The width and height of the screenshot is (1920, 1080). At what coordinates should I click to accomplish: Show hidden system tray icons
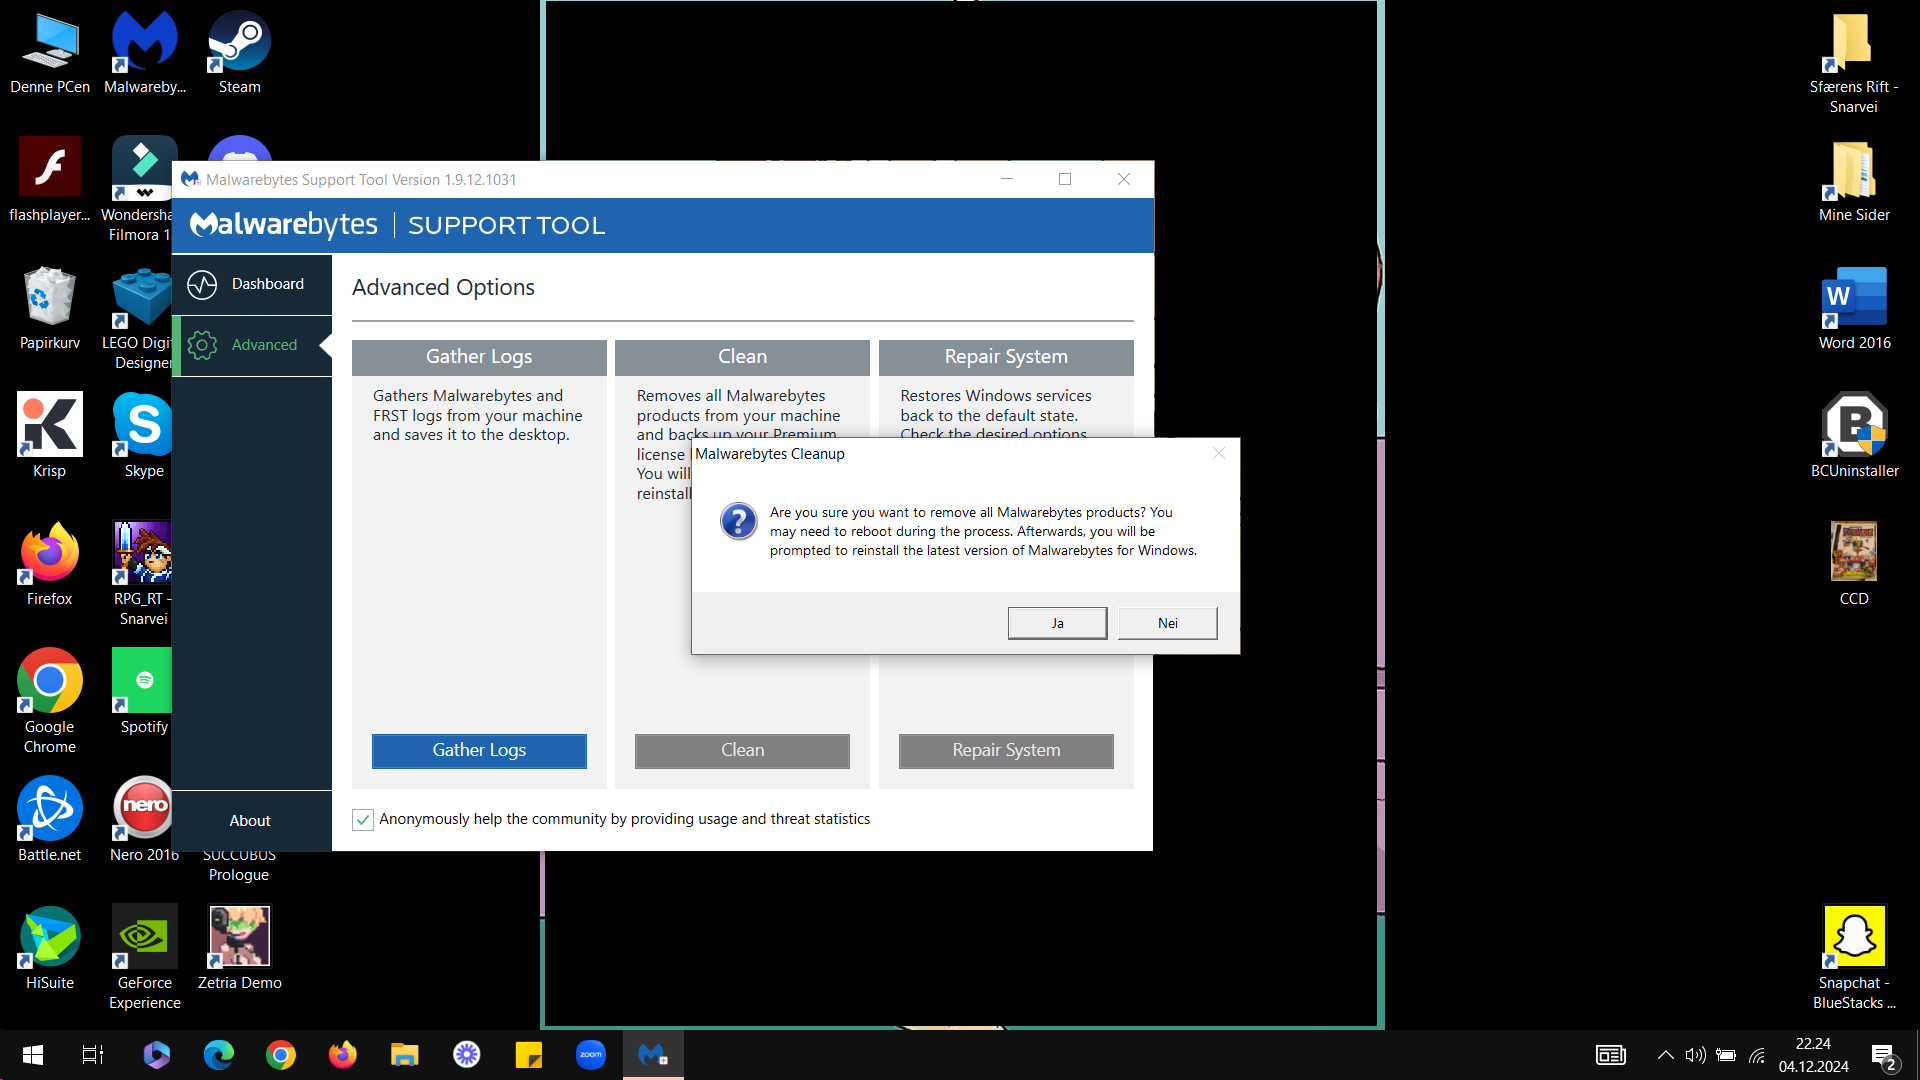click(x=1665, y=1055)
